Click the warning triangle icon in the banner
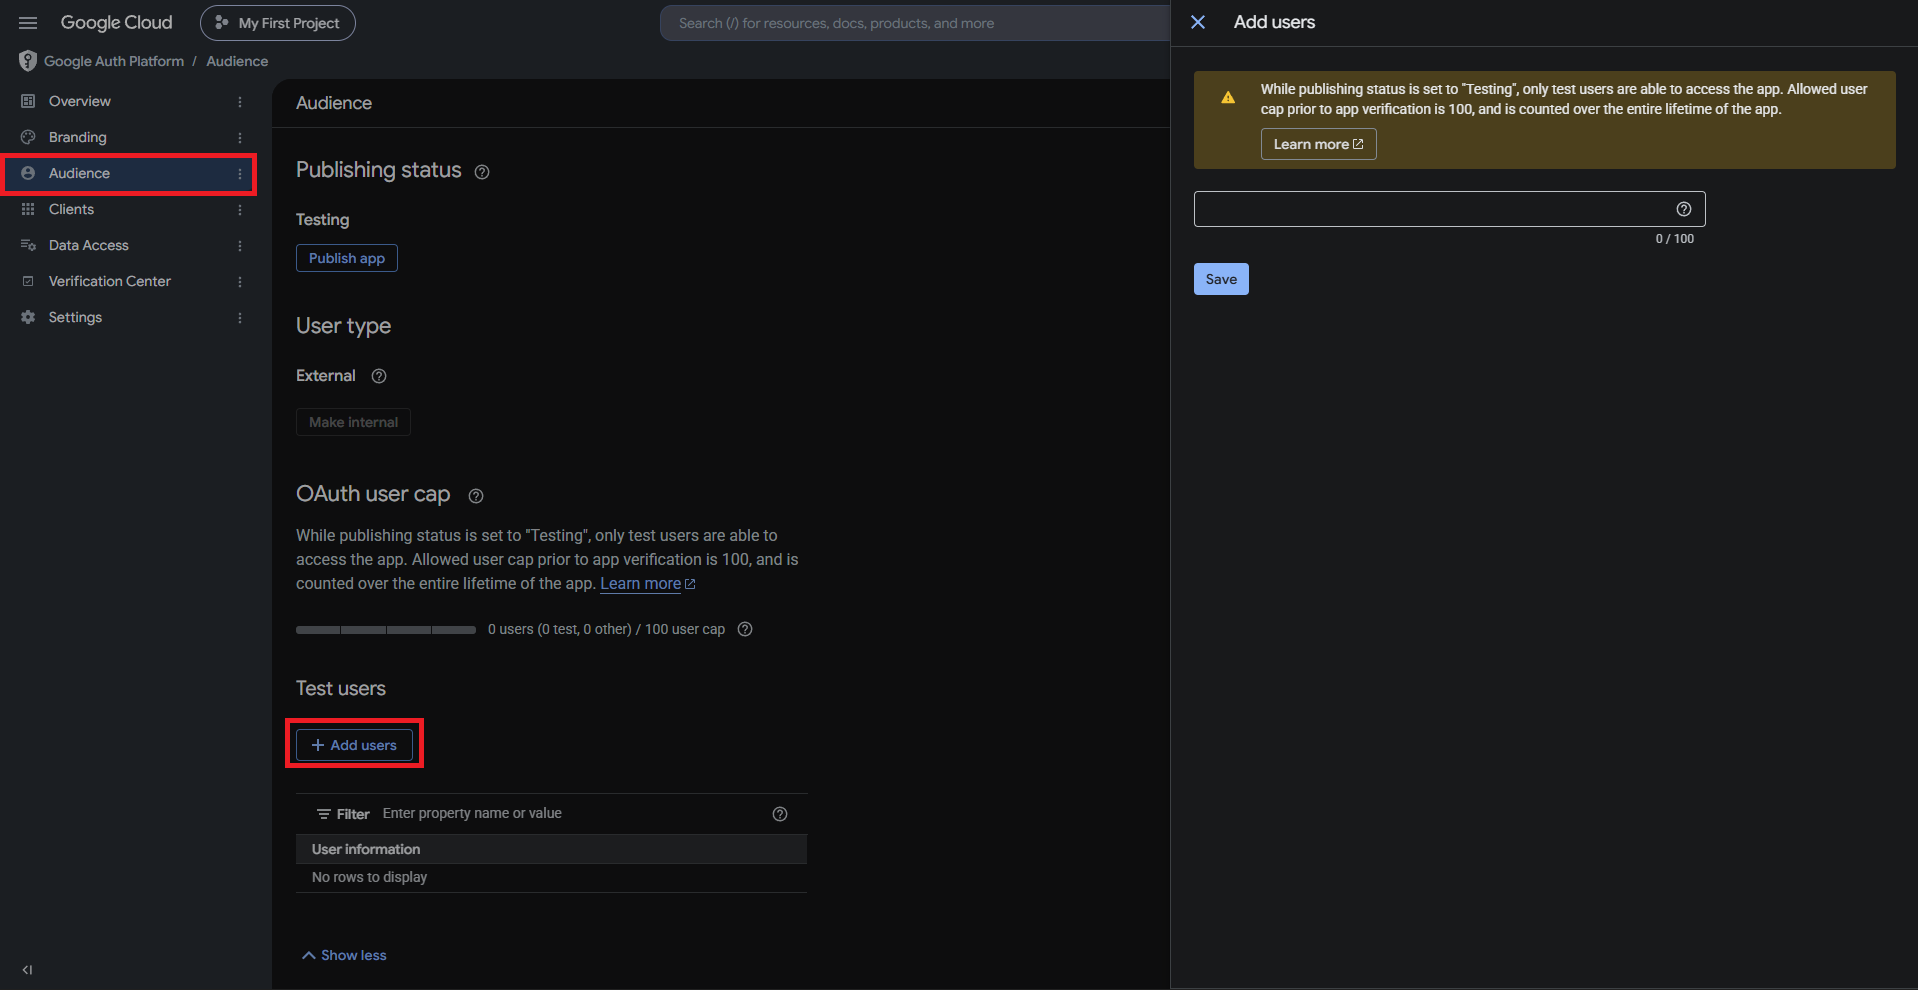The image size is (1918, 990). pyautogui.click(x=1228, y=98)
